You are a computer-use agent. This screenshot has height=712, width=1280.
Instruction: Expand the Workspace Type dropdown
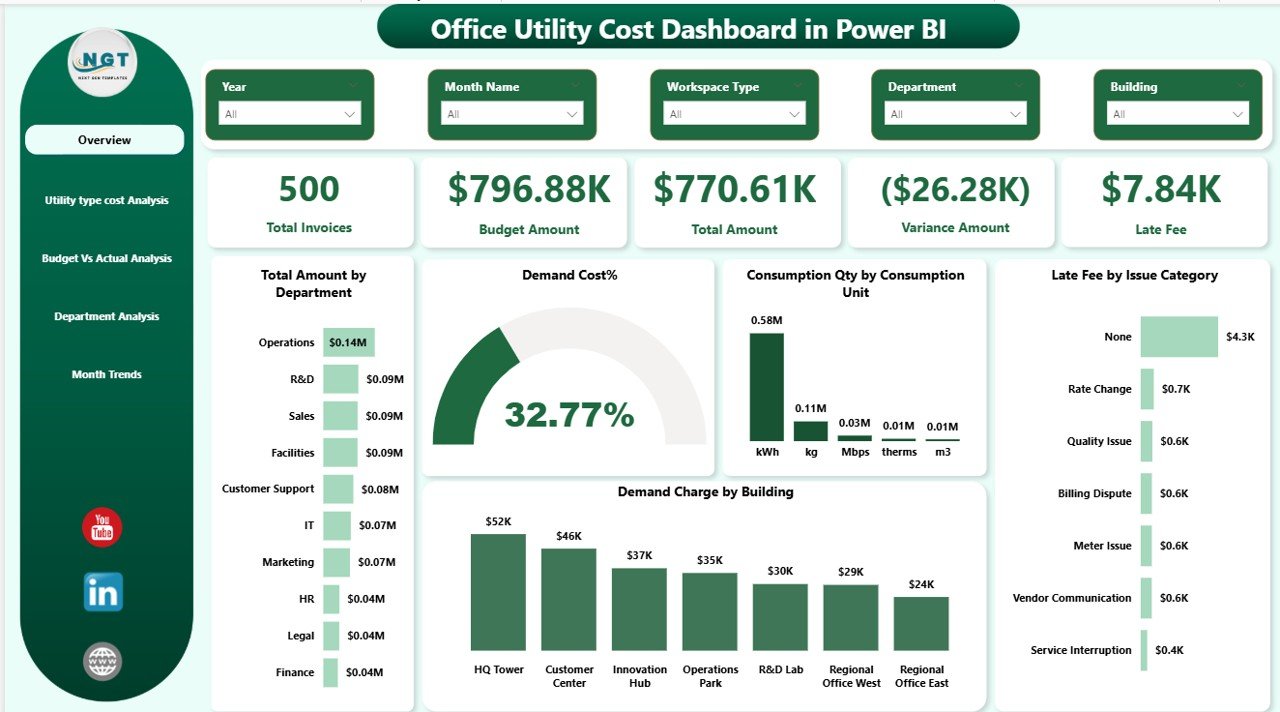733,114
